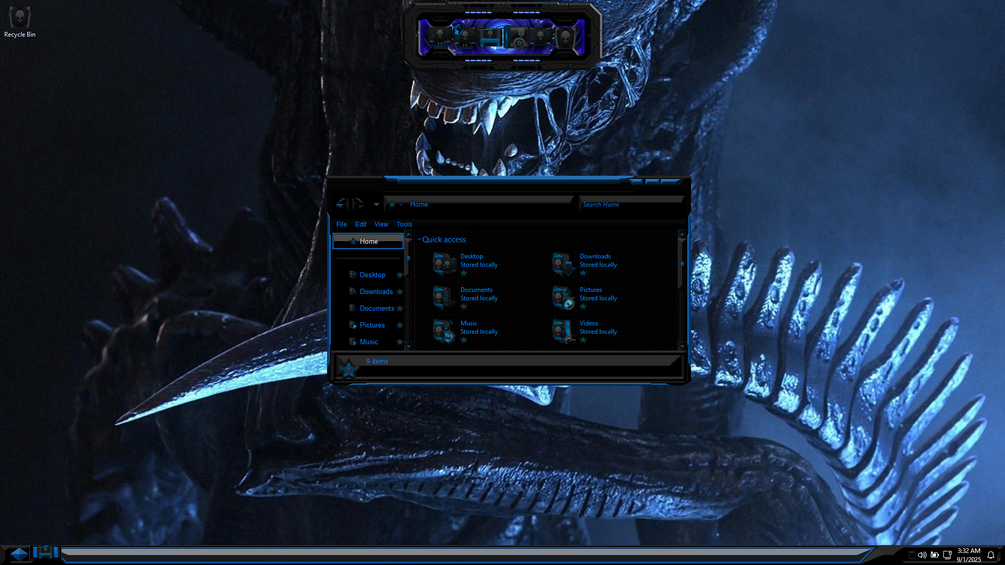Open the fifth dock icon with the grey alien head
Image resolution: width=1005 pixels, height=565 pixels.
click(541, 37)
